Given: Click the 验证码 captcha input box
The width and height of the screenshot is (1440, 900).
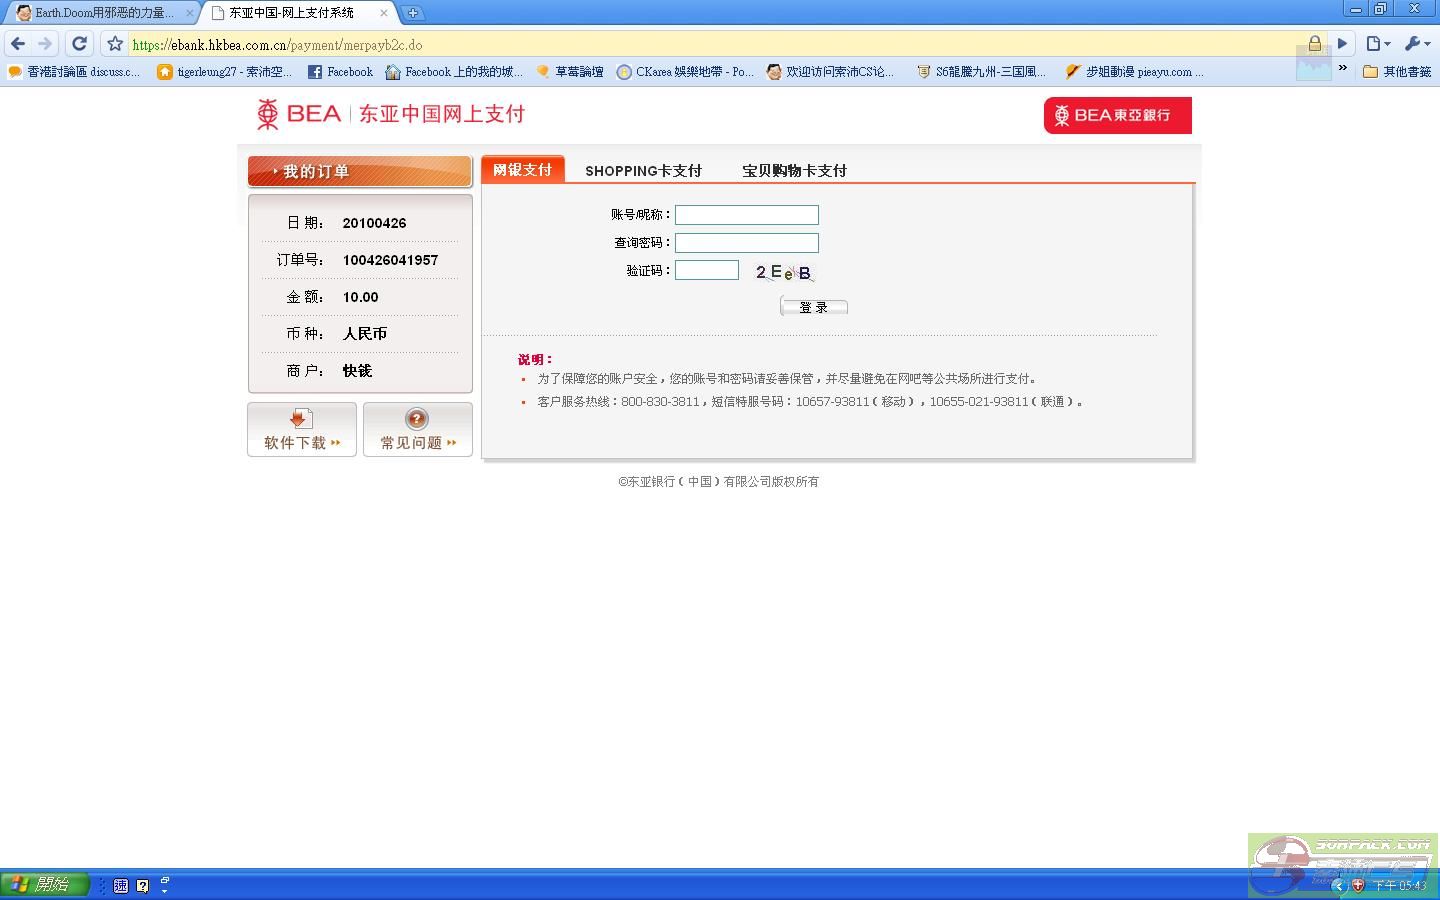Looking at the screenshot, I should [706, 270].
